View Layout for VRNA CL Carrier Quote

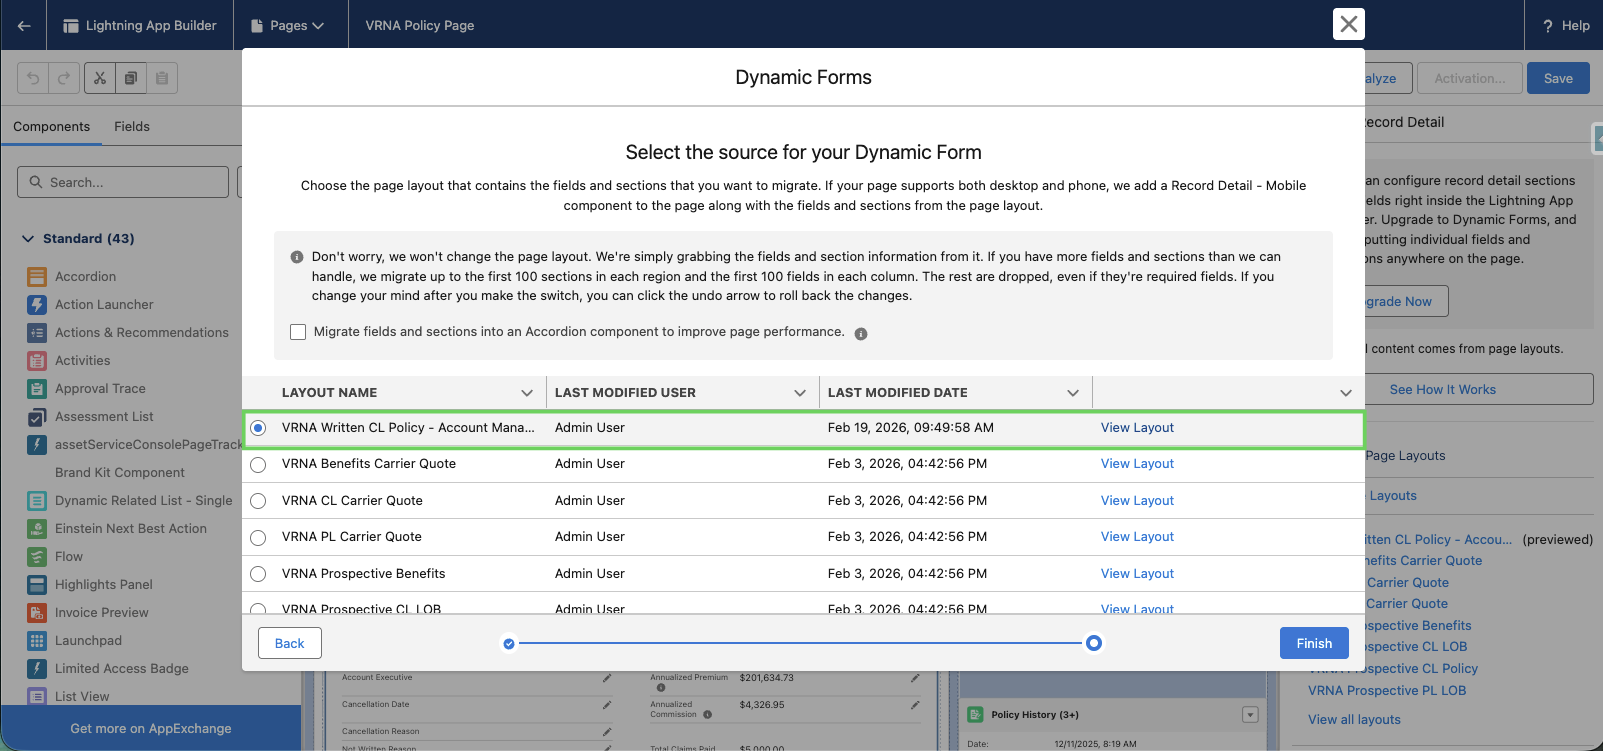[1137, 501]
